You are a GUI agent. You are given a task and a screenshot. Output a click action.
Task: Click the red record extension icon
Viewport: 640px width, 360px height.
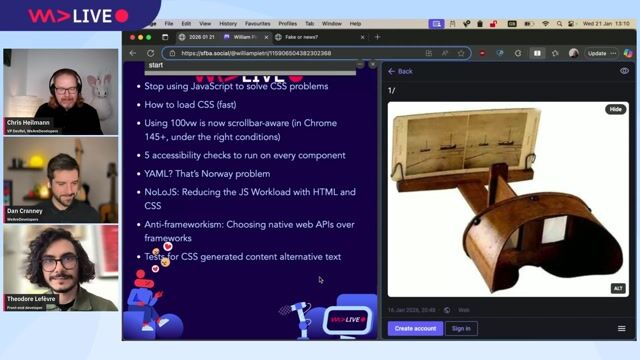(482, 53)
